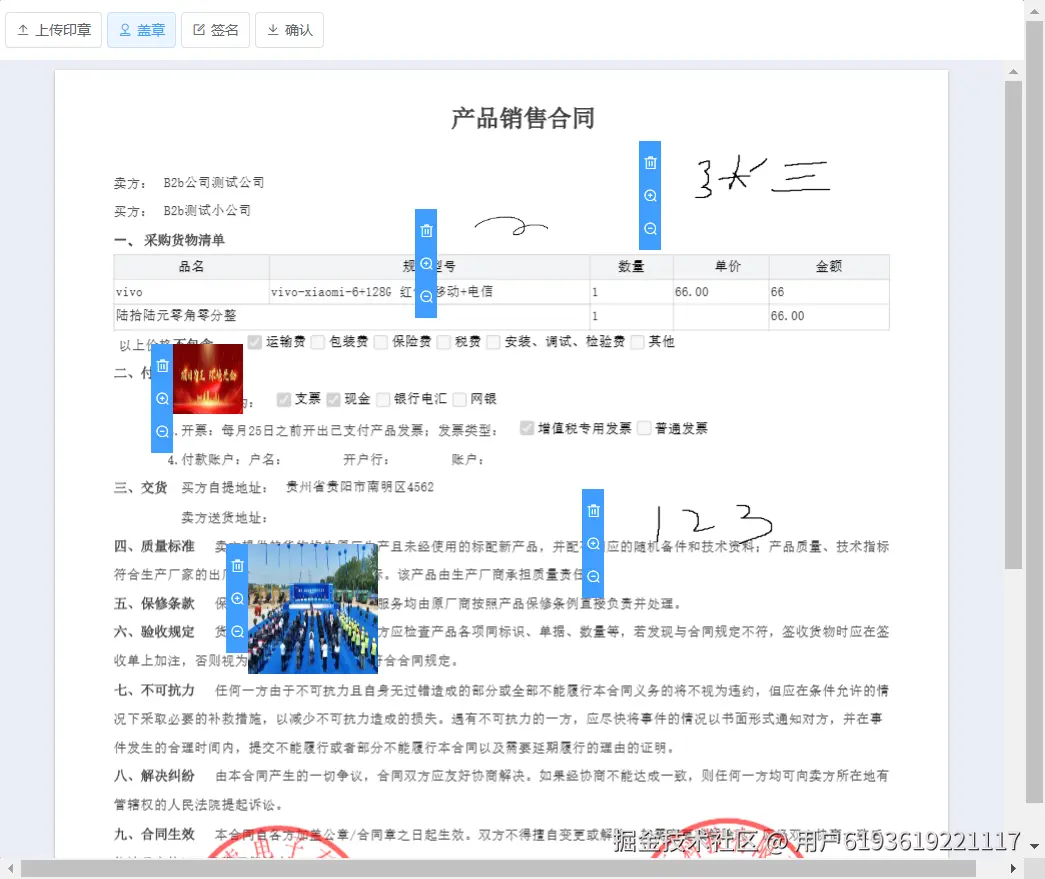
Task: Click the 陆拾陆元零角零分整 total text
Action: click(177, 315)
